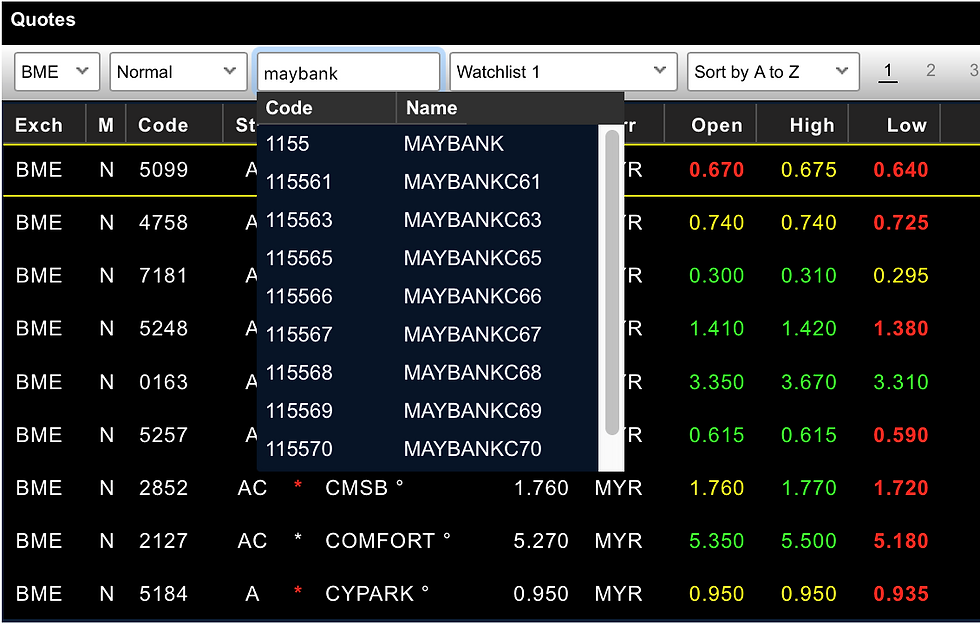This screenshot has width=980, height=624.
Task: Click the high price 3.670
Action: coord(809,382)
